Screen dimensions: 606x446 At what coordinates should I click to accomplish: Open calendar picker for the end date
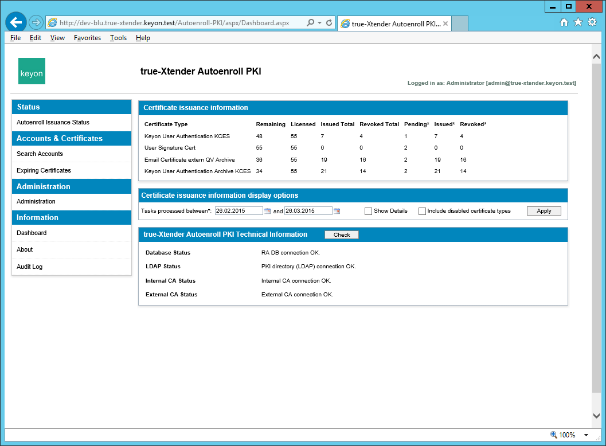[337, 211]
